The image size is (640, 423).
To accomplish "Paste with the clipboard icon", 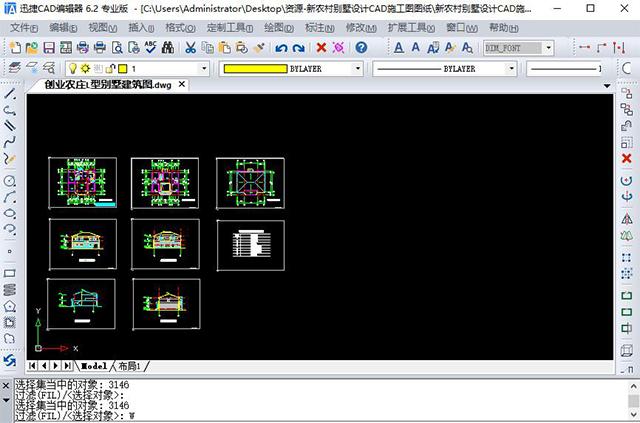I will click(x=224, y=48).
